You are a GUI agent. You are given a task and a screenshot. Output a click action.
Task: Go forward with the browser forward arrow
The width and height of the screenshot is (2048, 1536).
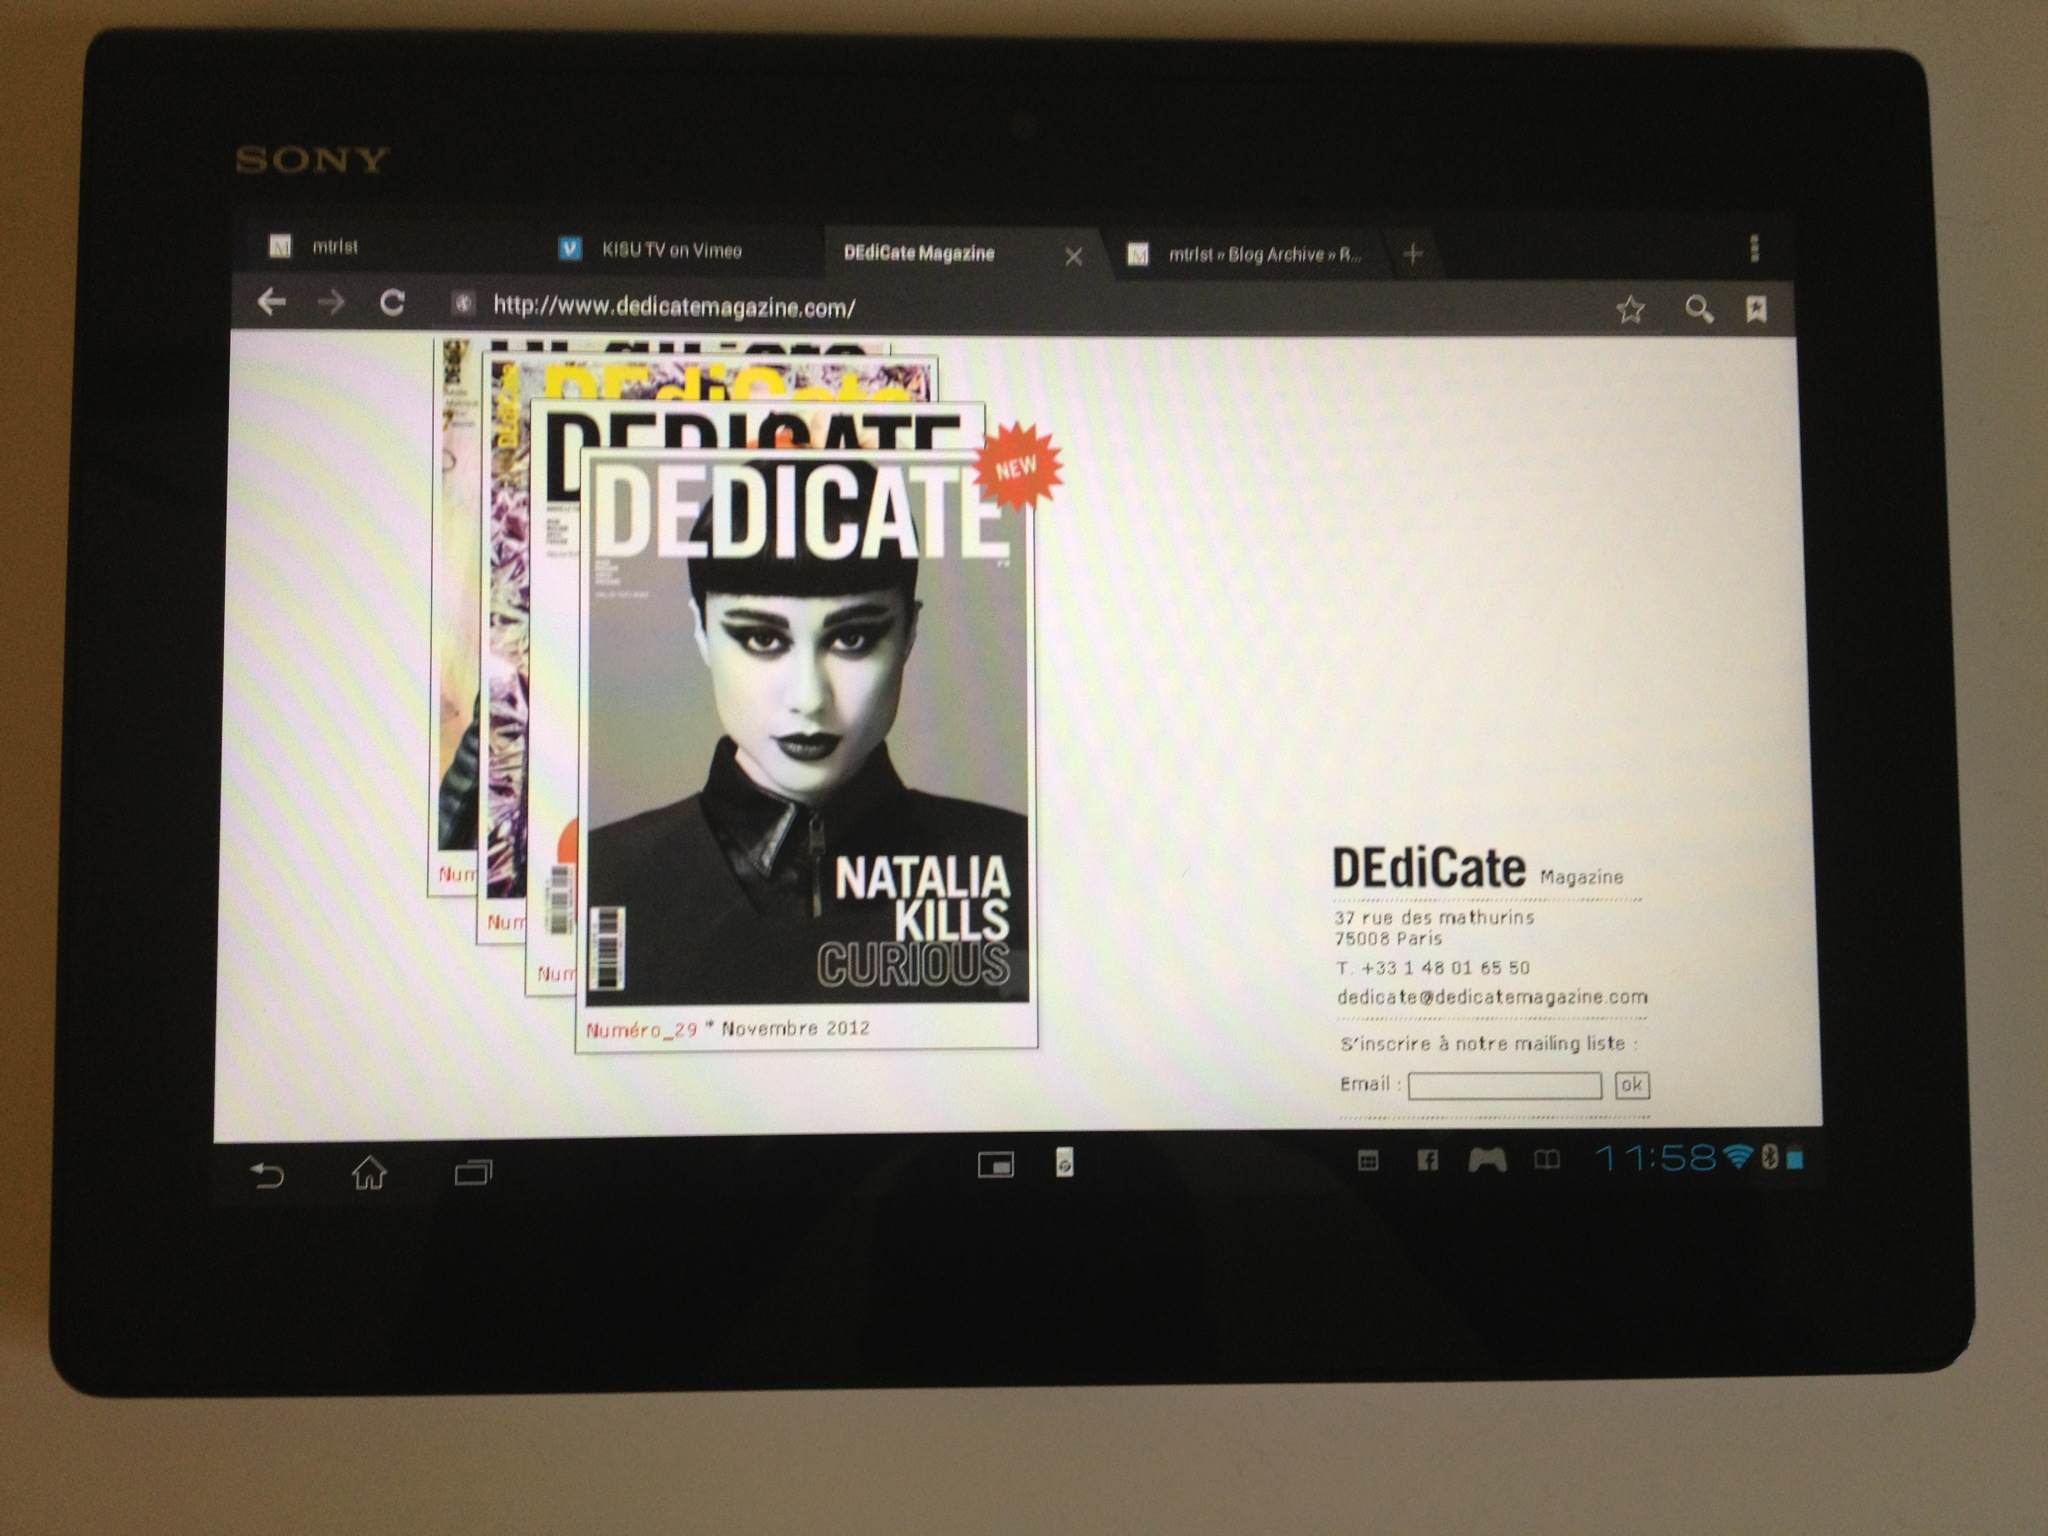(x=331, y=302)
